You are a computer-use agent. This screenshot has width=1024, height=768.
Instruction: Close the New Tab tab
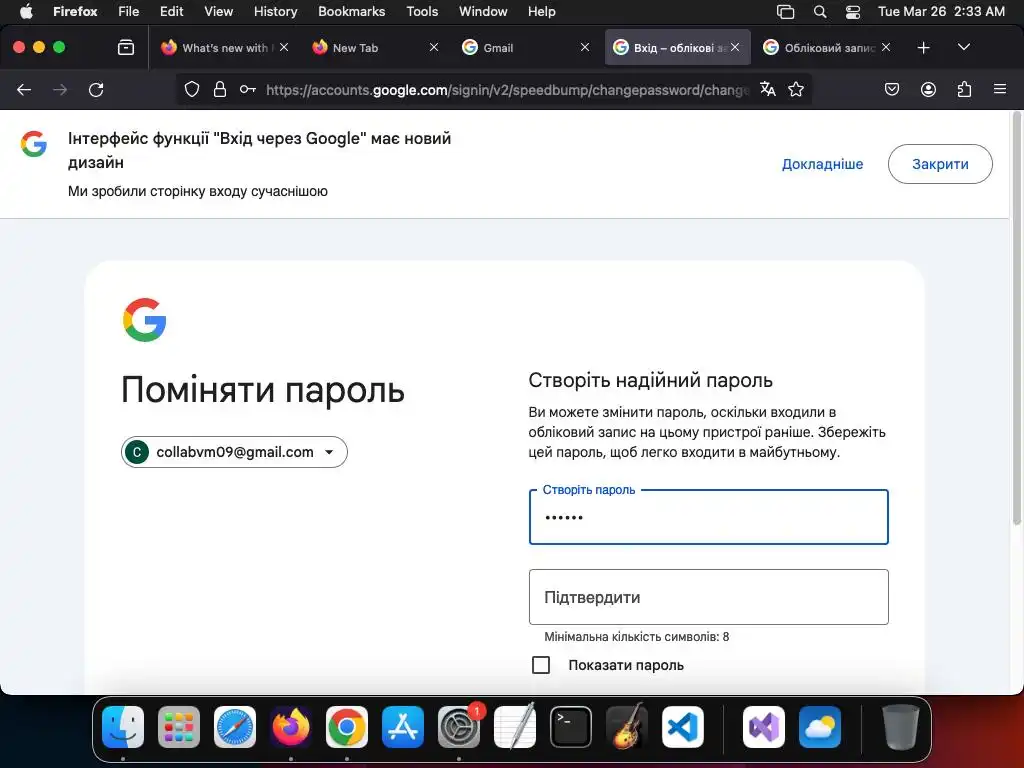pyautogui.click(x=434, y=47)
